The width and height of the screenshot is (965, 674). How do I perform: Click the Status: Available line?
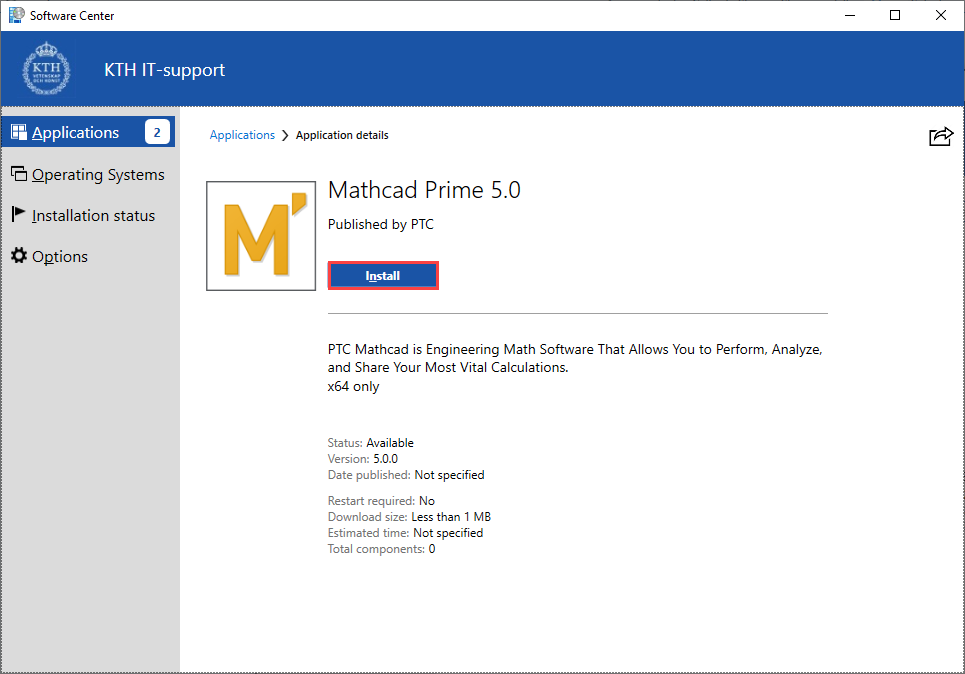tap(370, 443)
